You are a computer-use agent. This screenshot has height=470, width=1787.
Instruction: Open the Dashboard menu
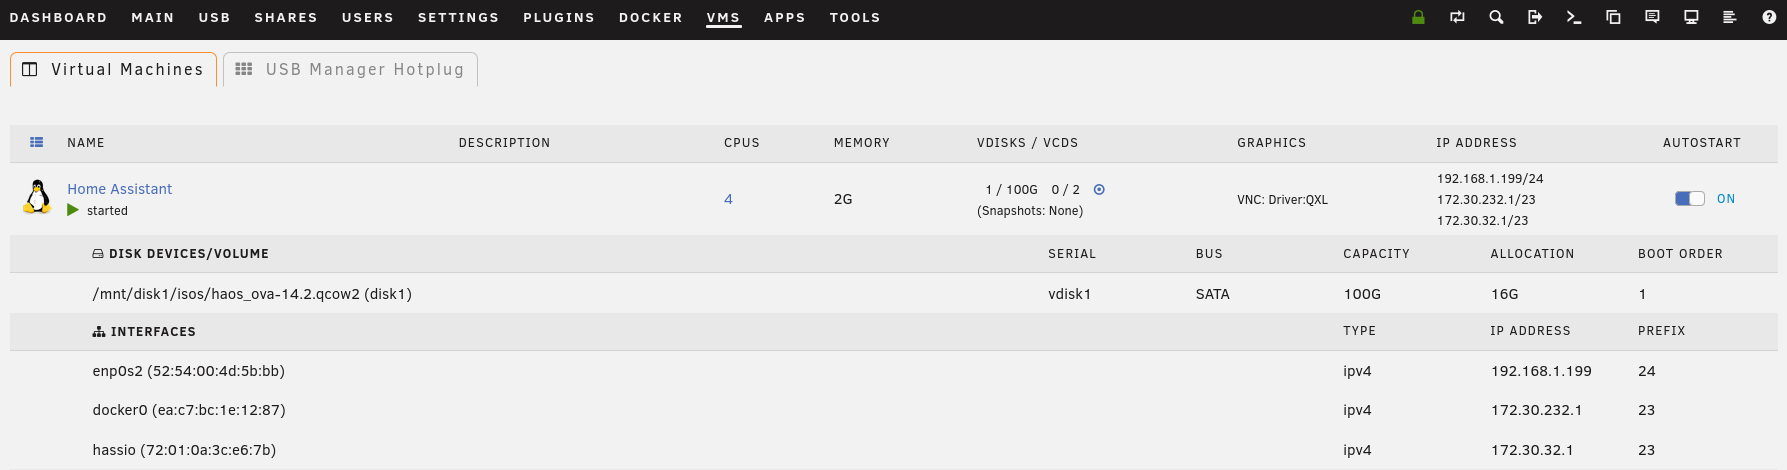click(x=58, y=18)
